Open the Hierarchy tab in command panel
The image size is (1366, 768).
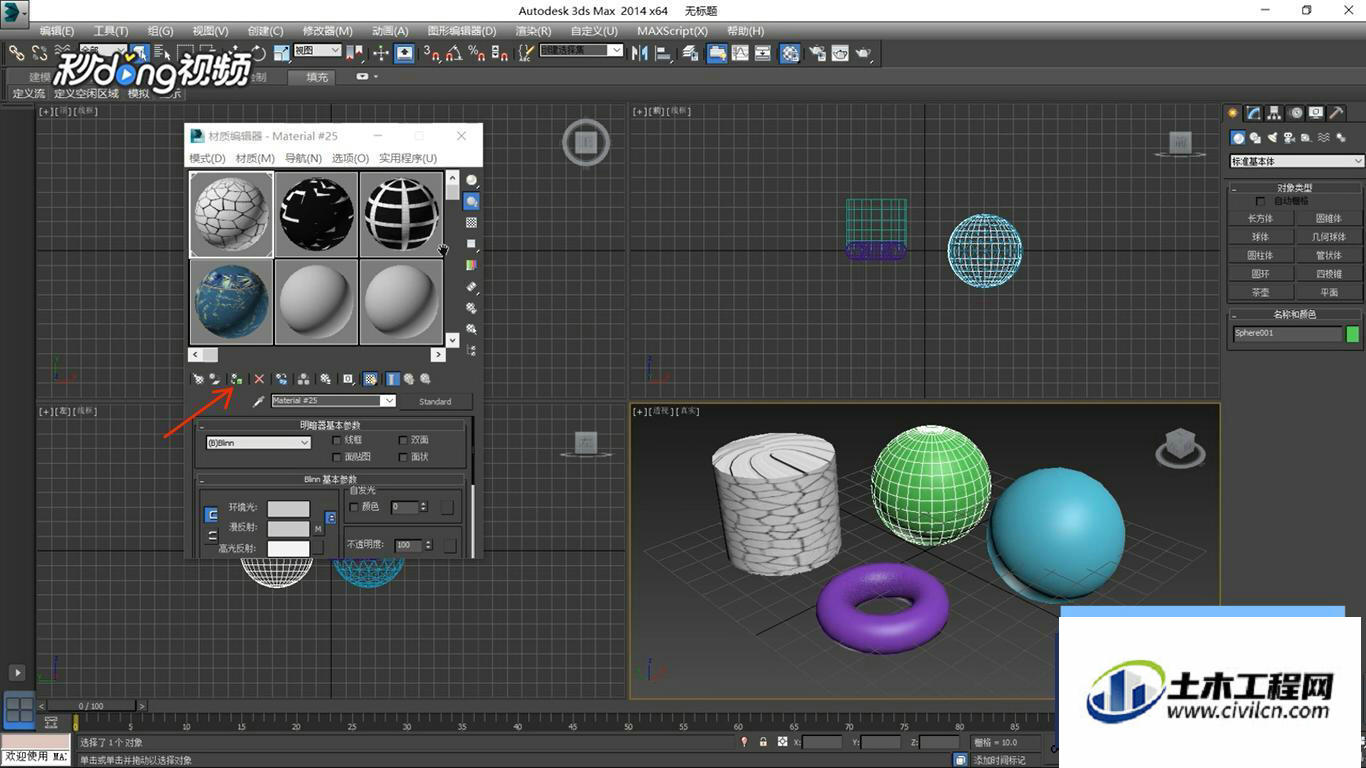coord(1275,113)
